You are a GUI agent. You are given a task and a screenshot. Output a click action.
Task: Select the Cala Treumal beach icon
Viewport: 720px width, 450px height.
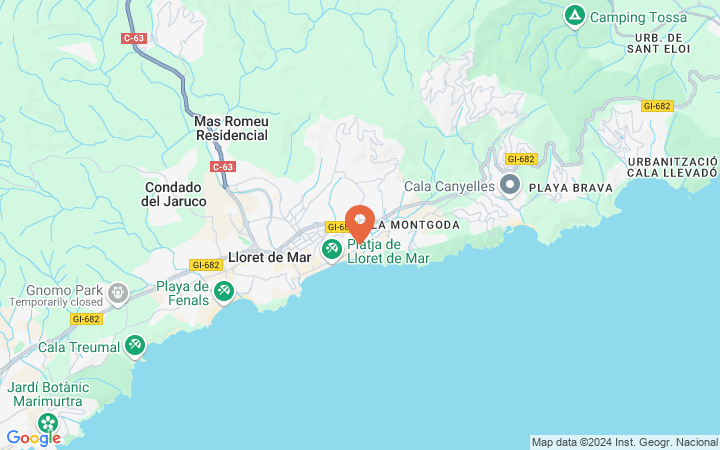pos(135,346)
